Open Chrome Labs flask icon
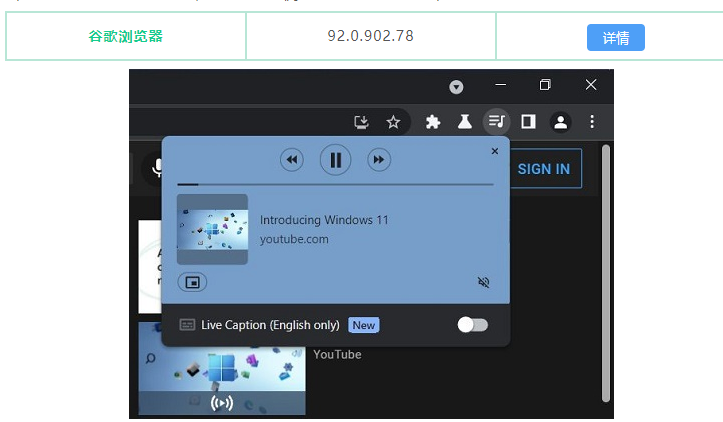723x422 pixels. [x=464, y=122]
